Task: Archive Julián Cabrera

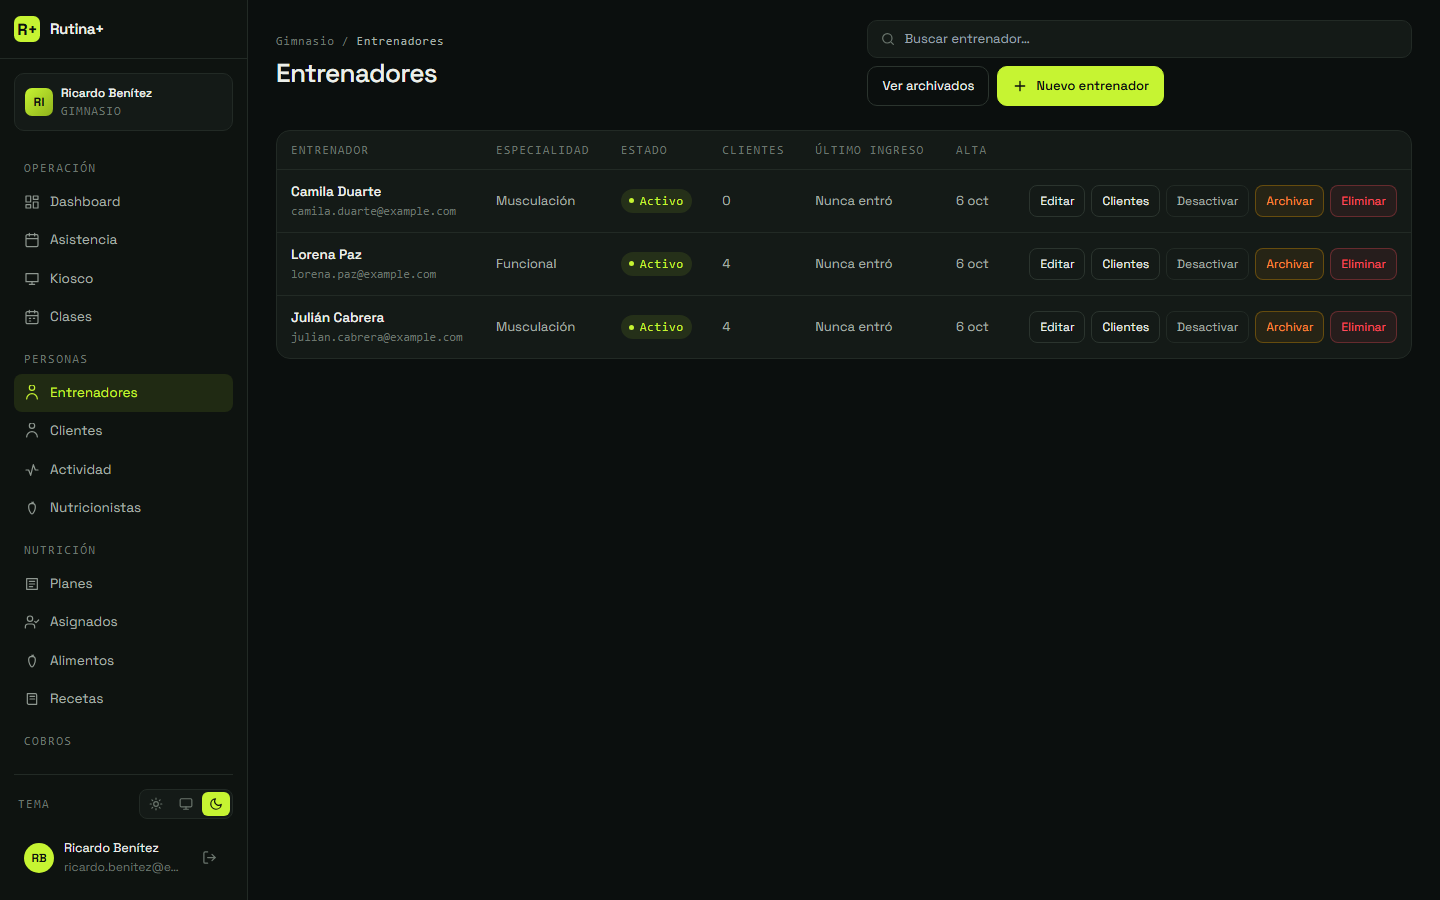Action: pos(1289,327)
